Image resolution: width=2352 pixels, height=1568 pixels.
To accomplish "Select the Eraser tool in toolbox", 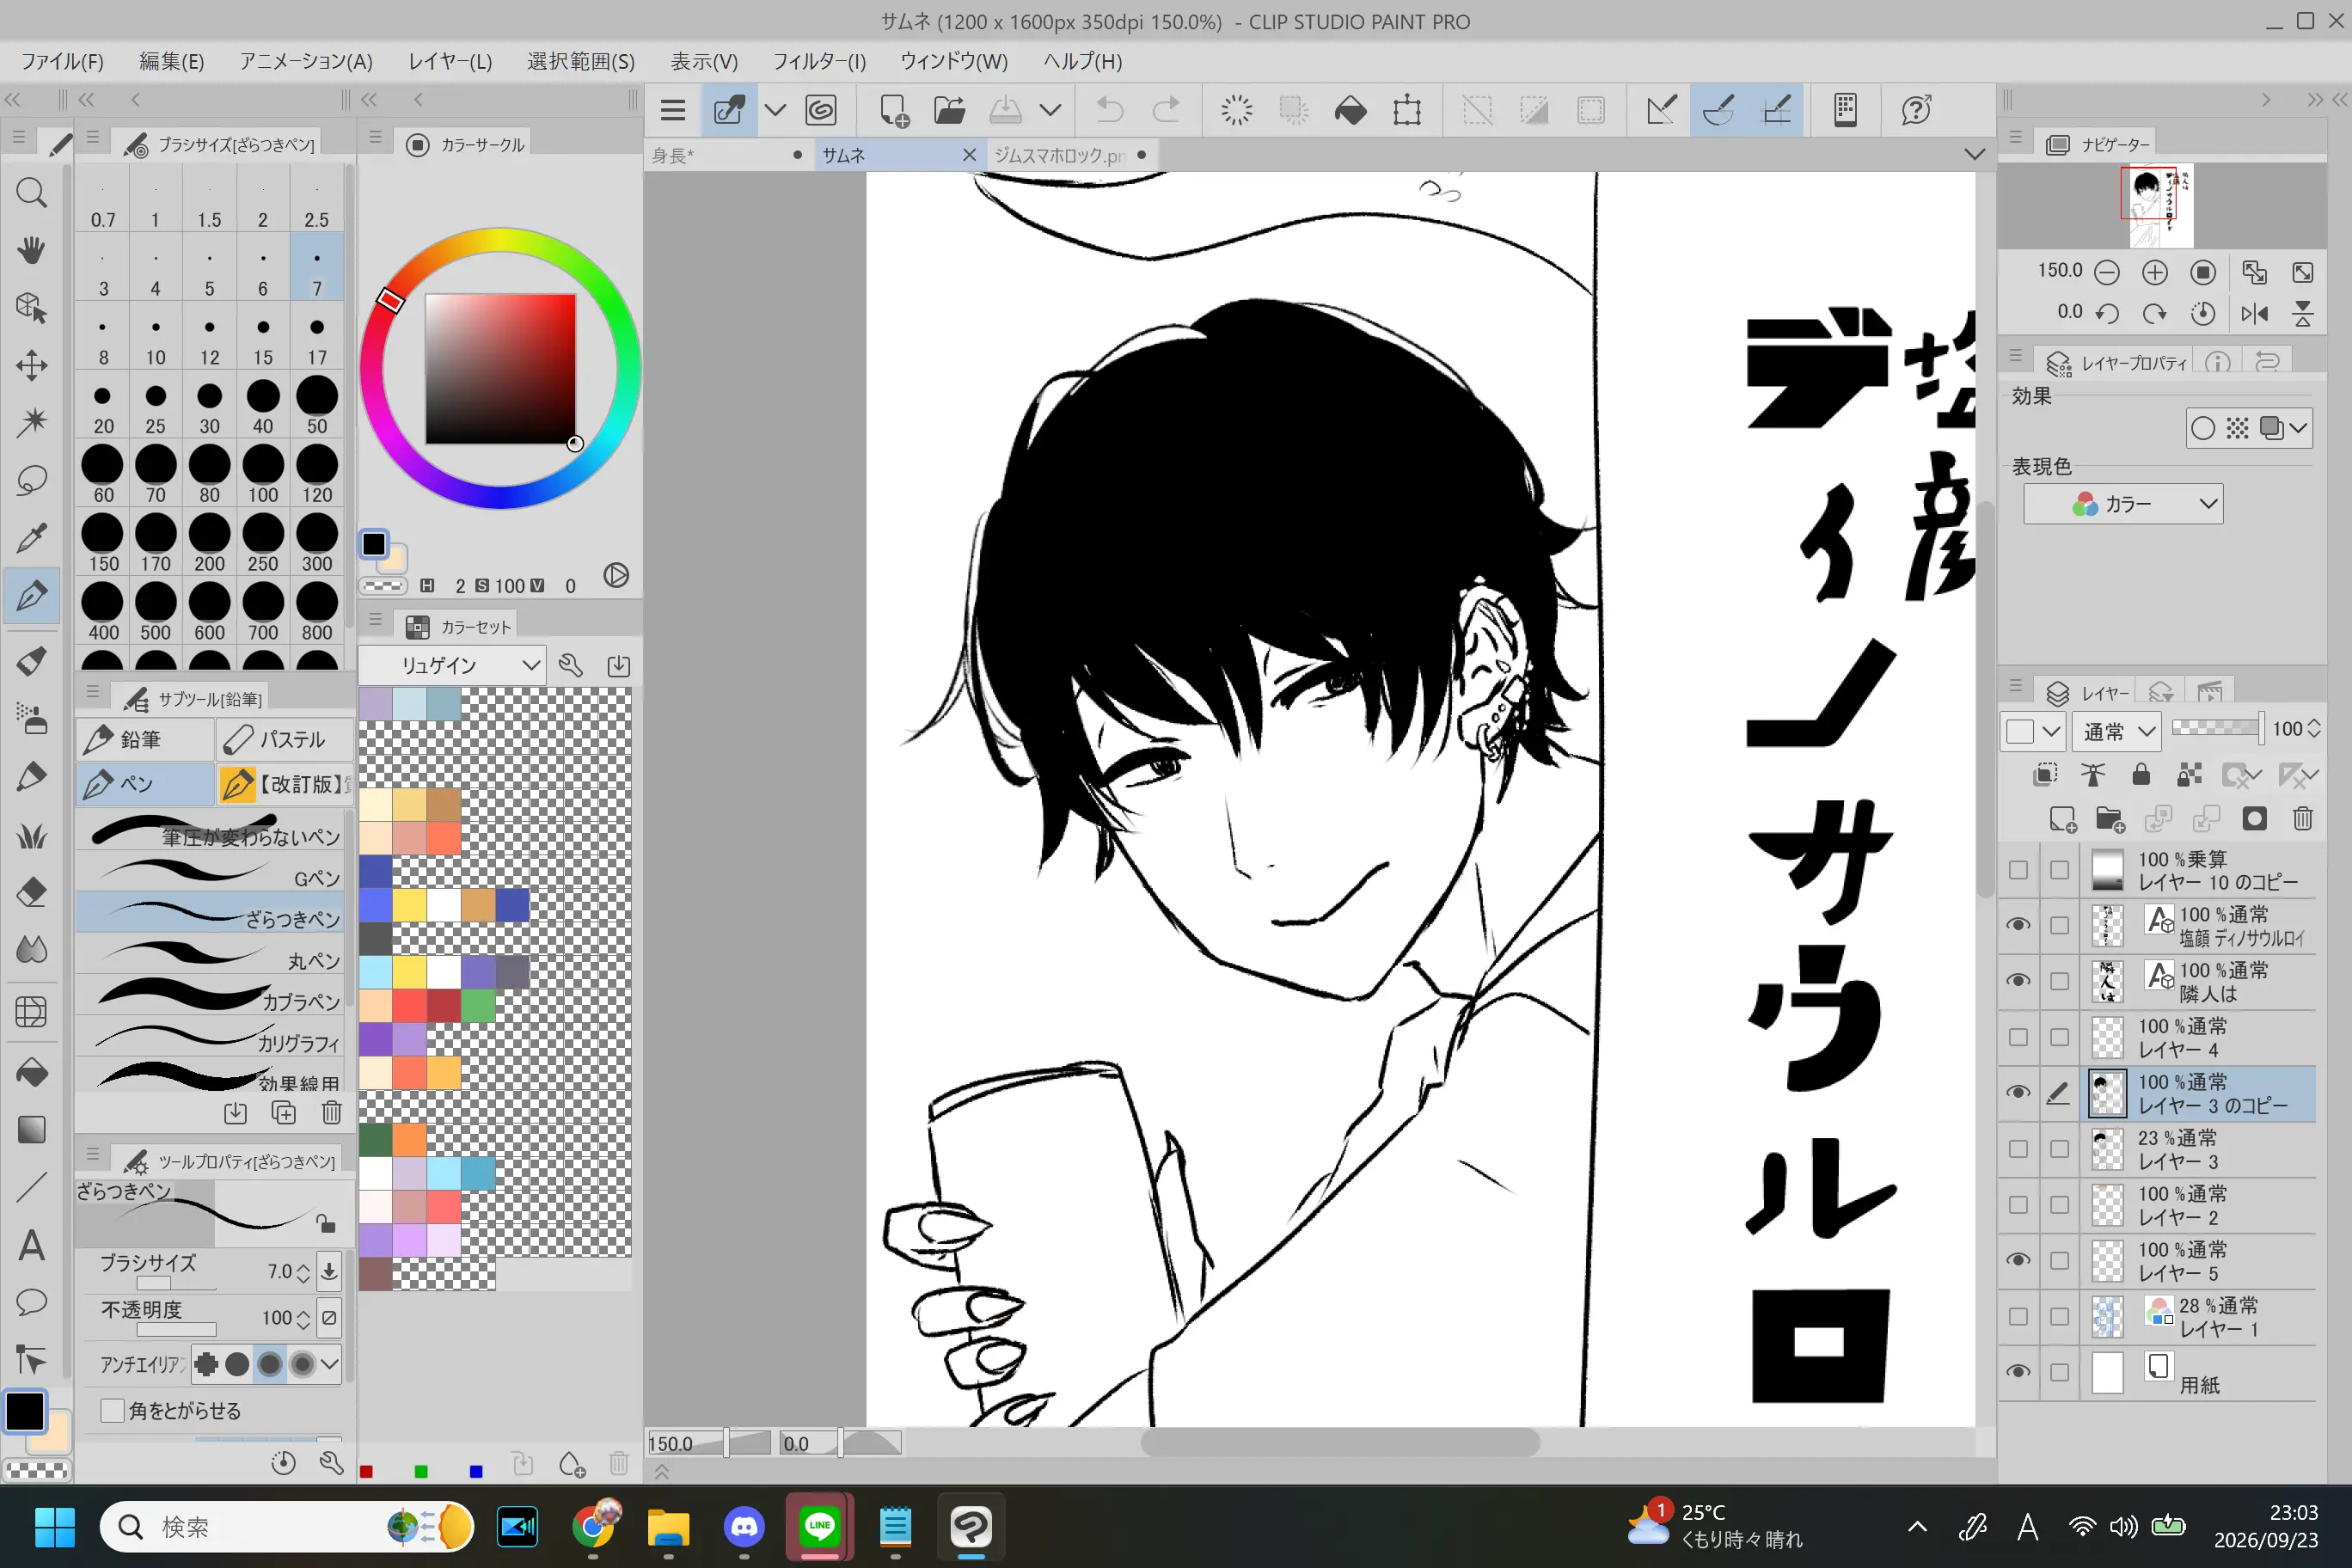I will coord(31,892).
